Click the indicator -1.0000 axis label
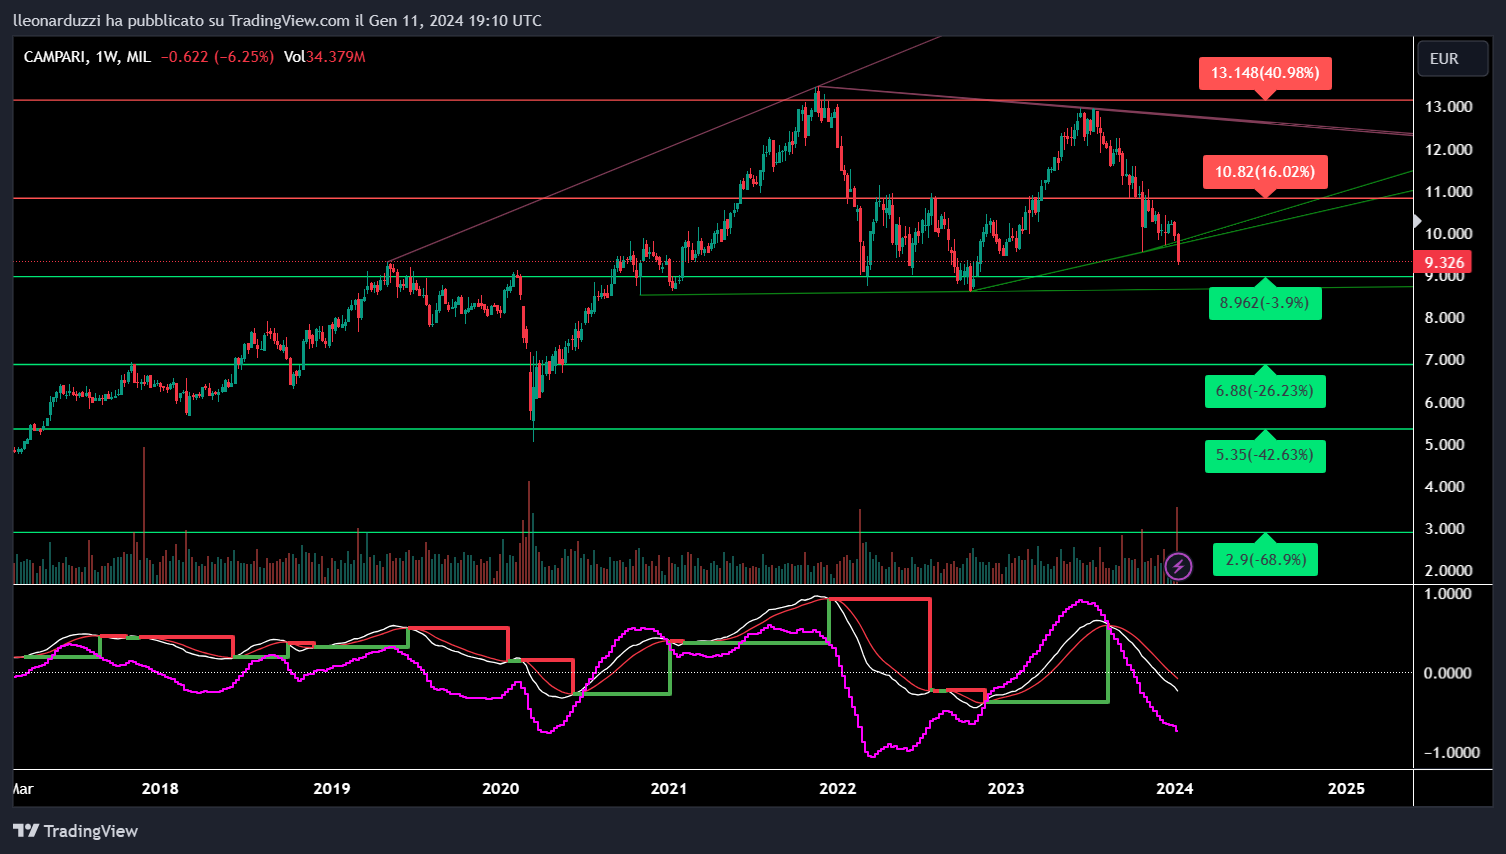Image resolution: width=1506 pixels, height=854 pixels. (x=1451, y=753)
